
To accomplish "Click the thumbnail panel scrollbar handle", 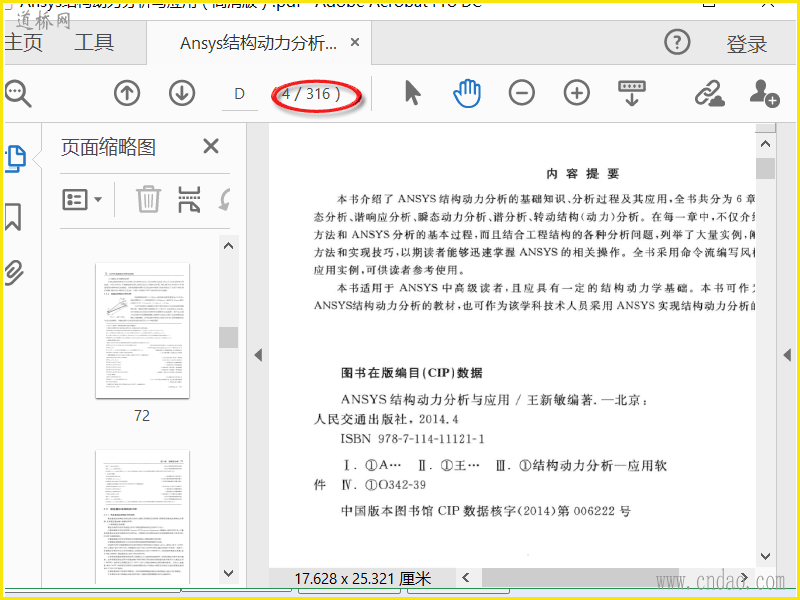I will pyautogui.click(x=229, y=337).
